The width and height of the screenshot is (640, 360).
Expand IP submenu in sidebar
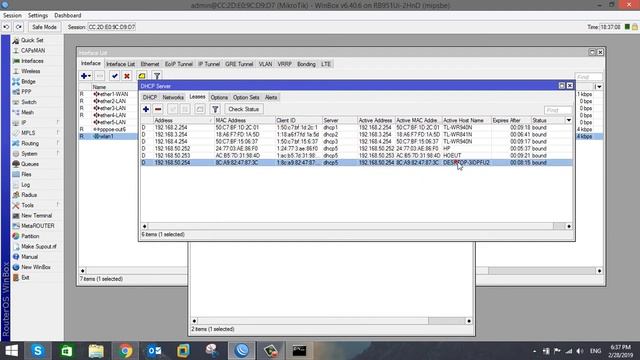pyautogui.click(x=58, y=122)
